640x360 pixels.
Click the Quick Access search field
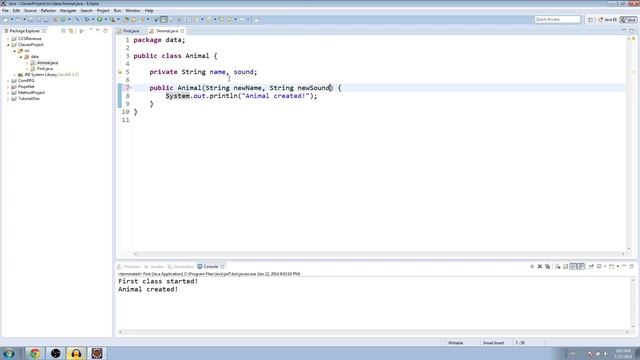pyautogui.click(x=558, y=19)
